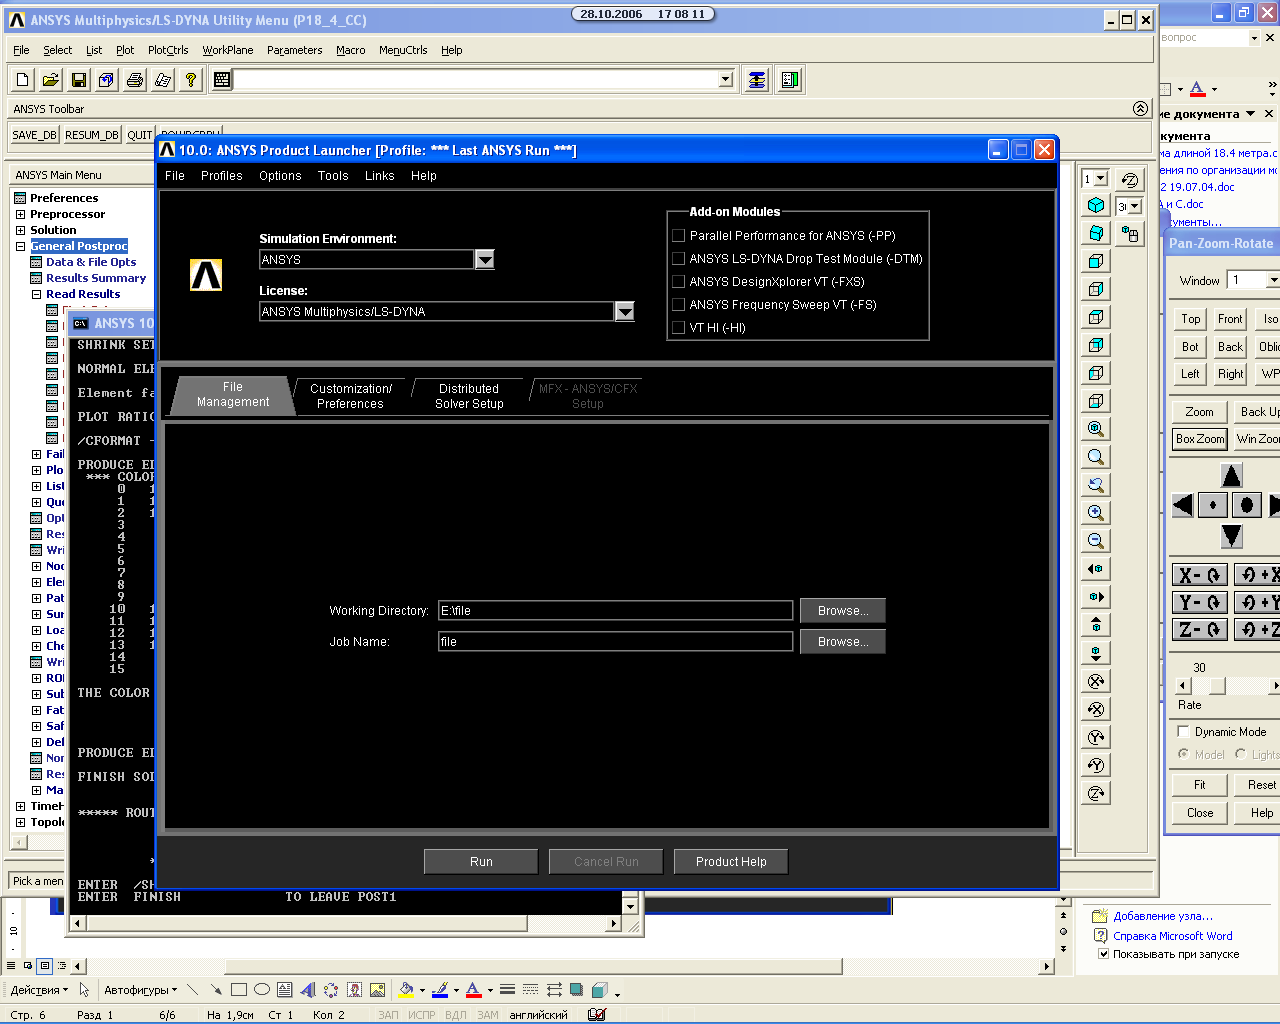
Task: Click the Zoom to Fit magnifier icon
Action: [x=1096, y=429]
